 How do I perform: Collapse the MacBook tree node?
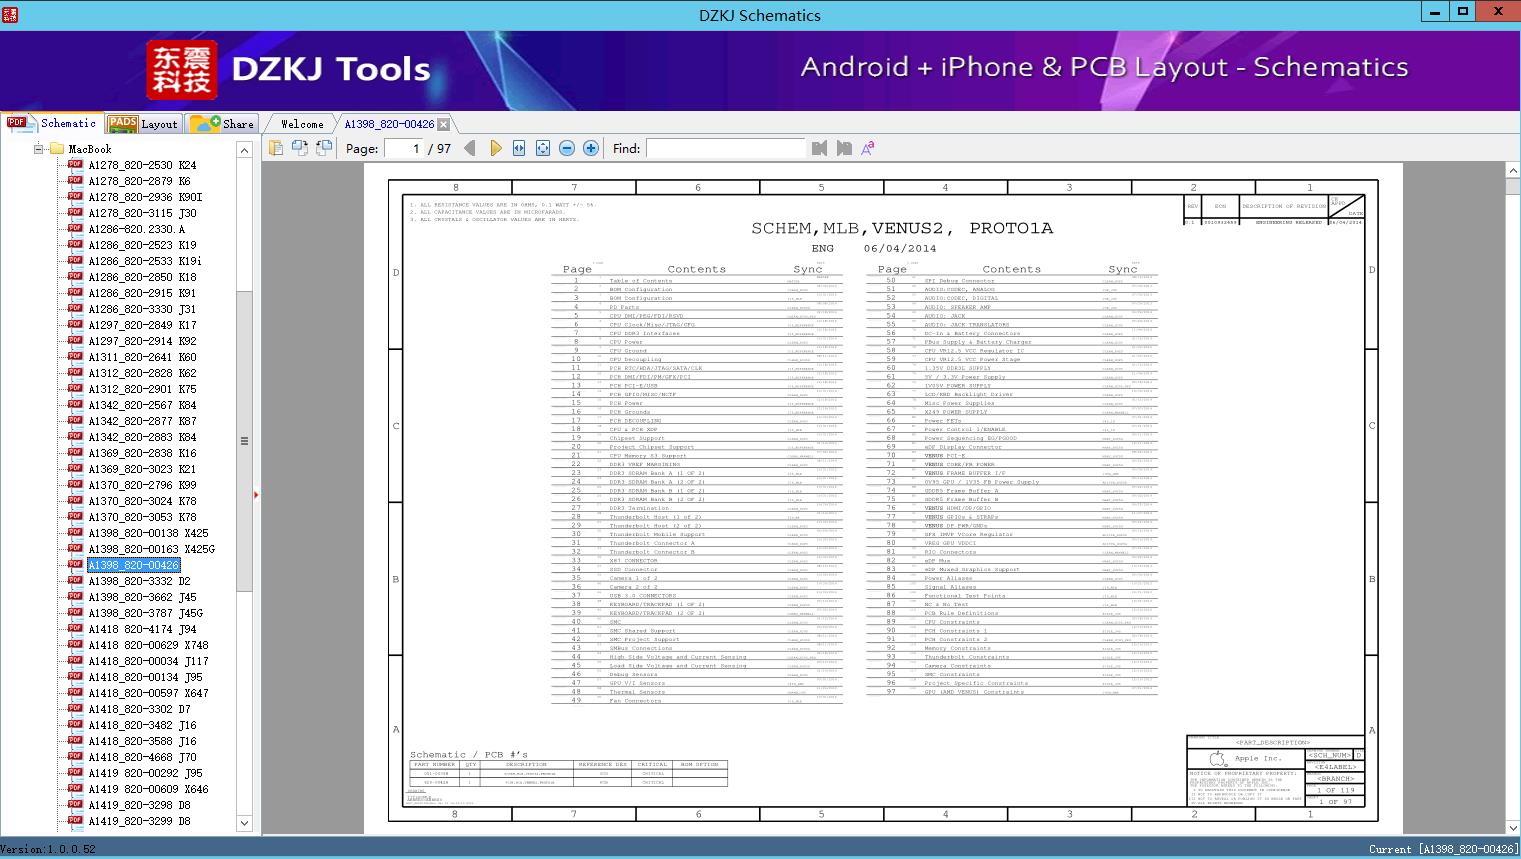coord(38,149)
